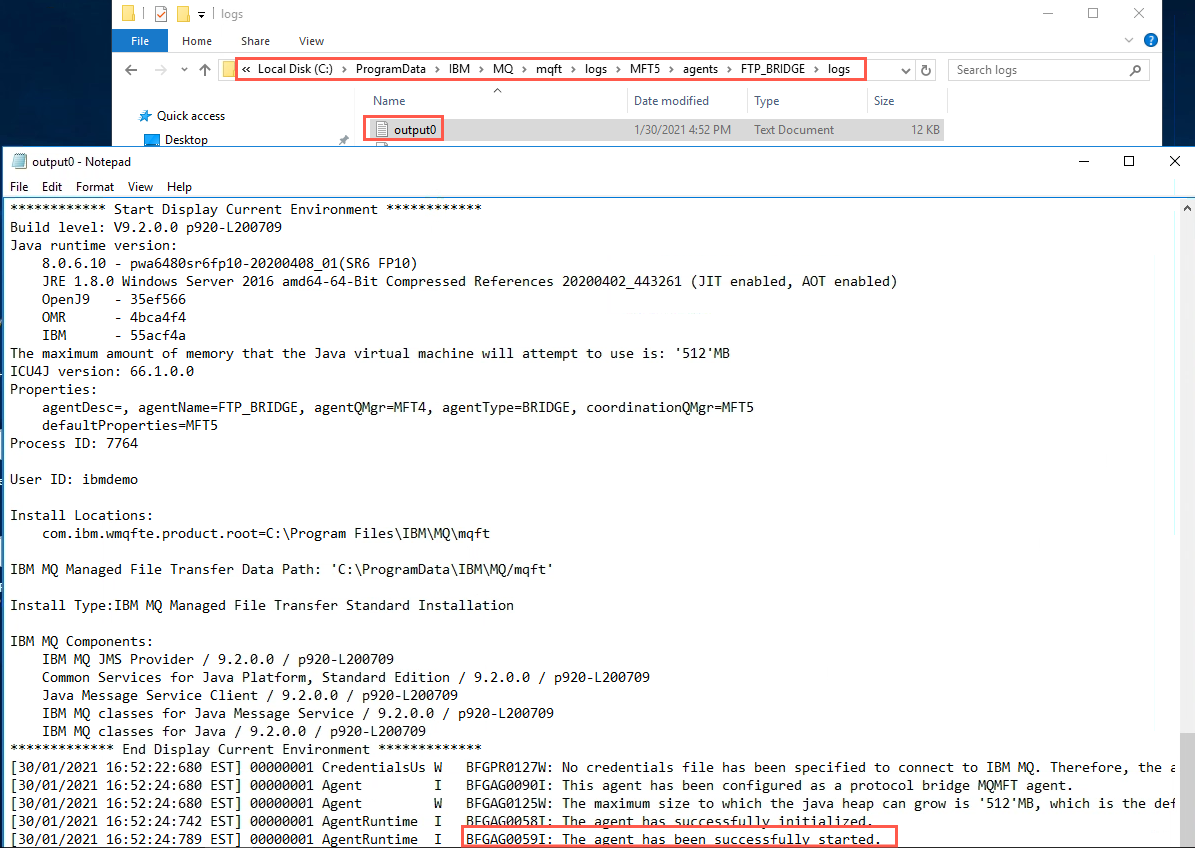Viewport: 1195px width, 848px height.
Task: Click the ProgramData breadcrumb
Action: click(390, 69)
